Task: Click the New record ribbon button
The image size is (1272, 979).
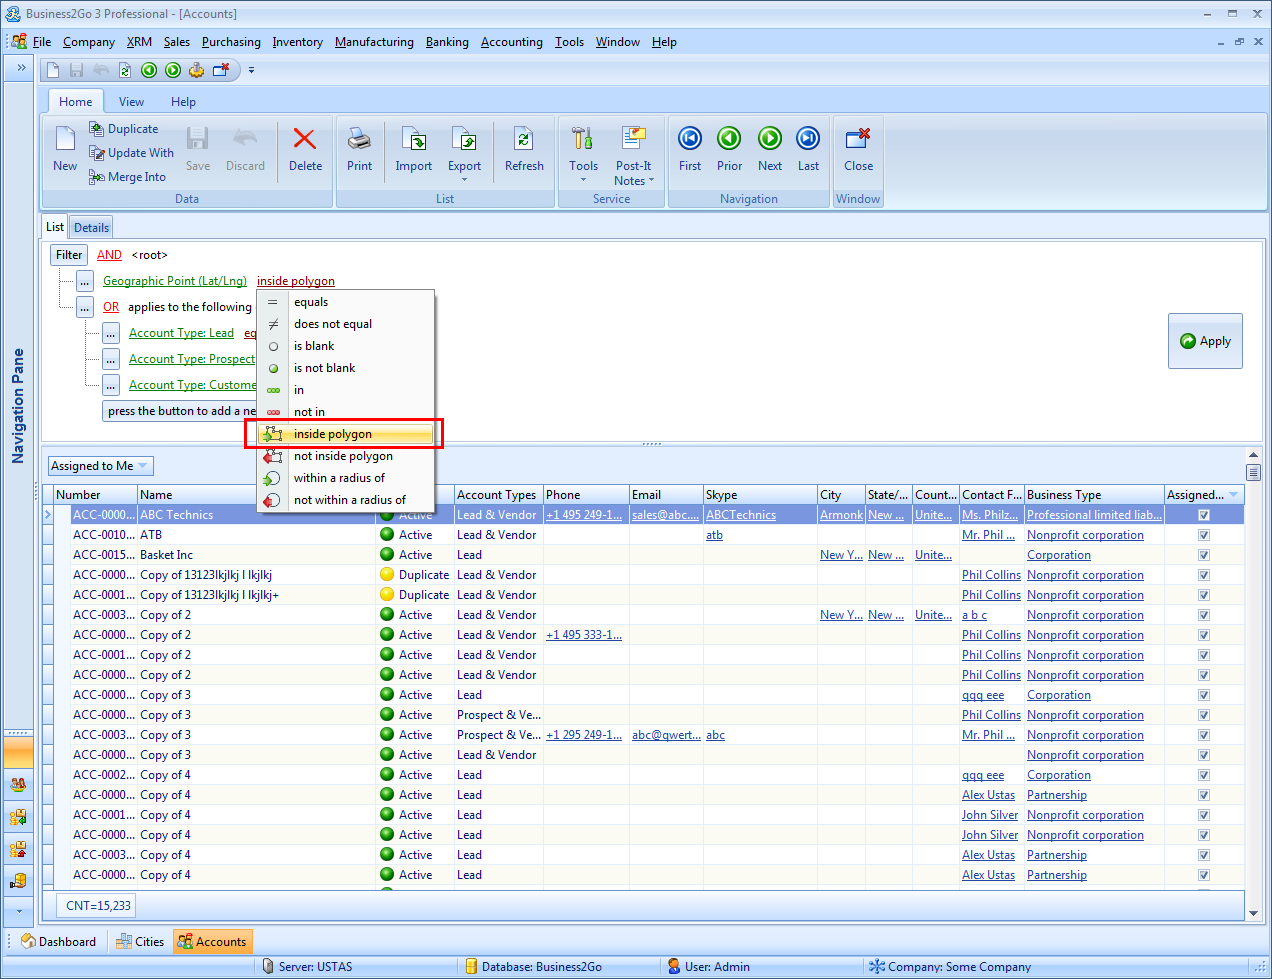Action: 65,150
